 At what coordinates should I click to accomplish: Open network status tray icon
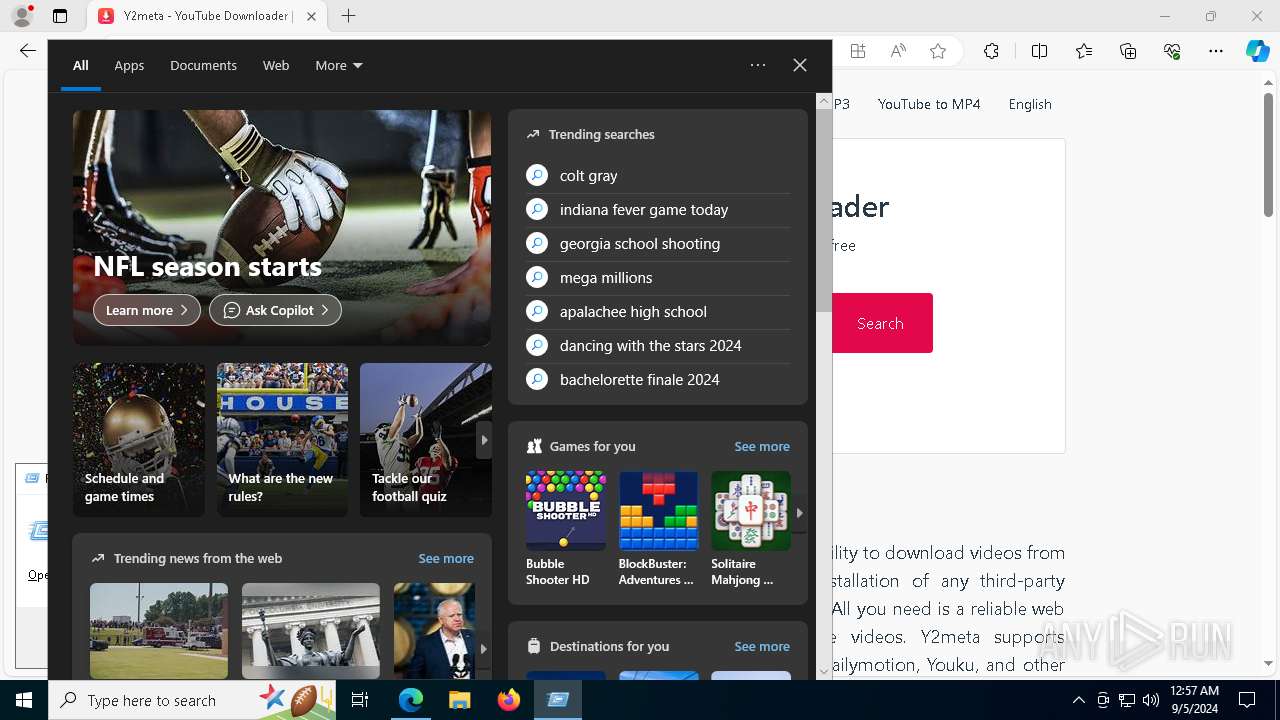[x=1127, y=700]
